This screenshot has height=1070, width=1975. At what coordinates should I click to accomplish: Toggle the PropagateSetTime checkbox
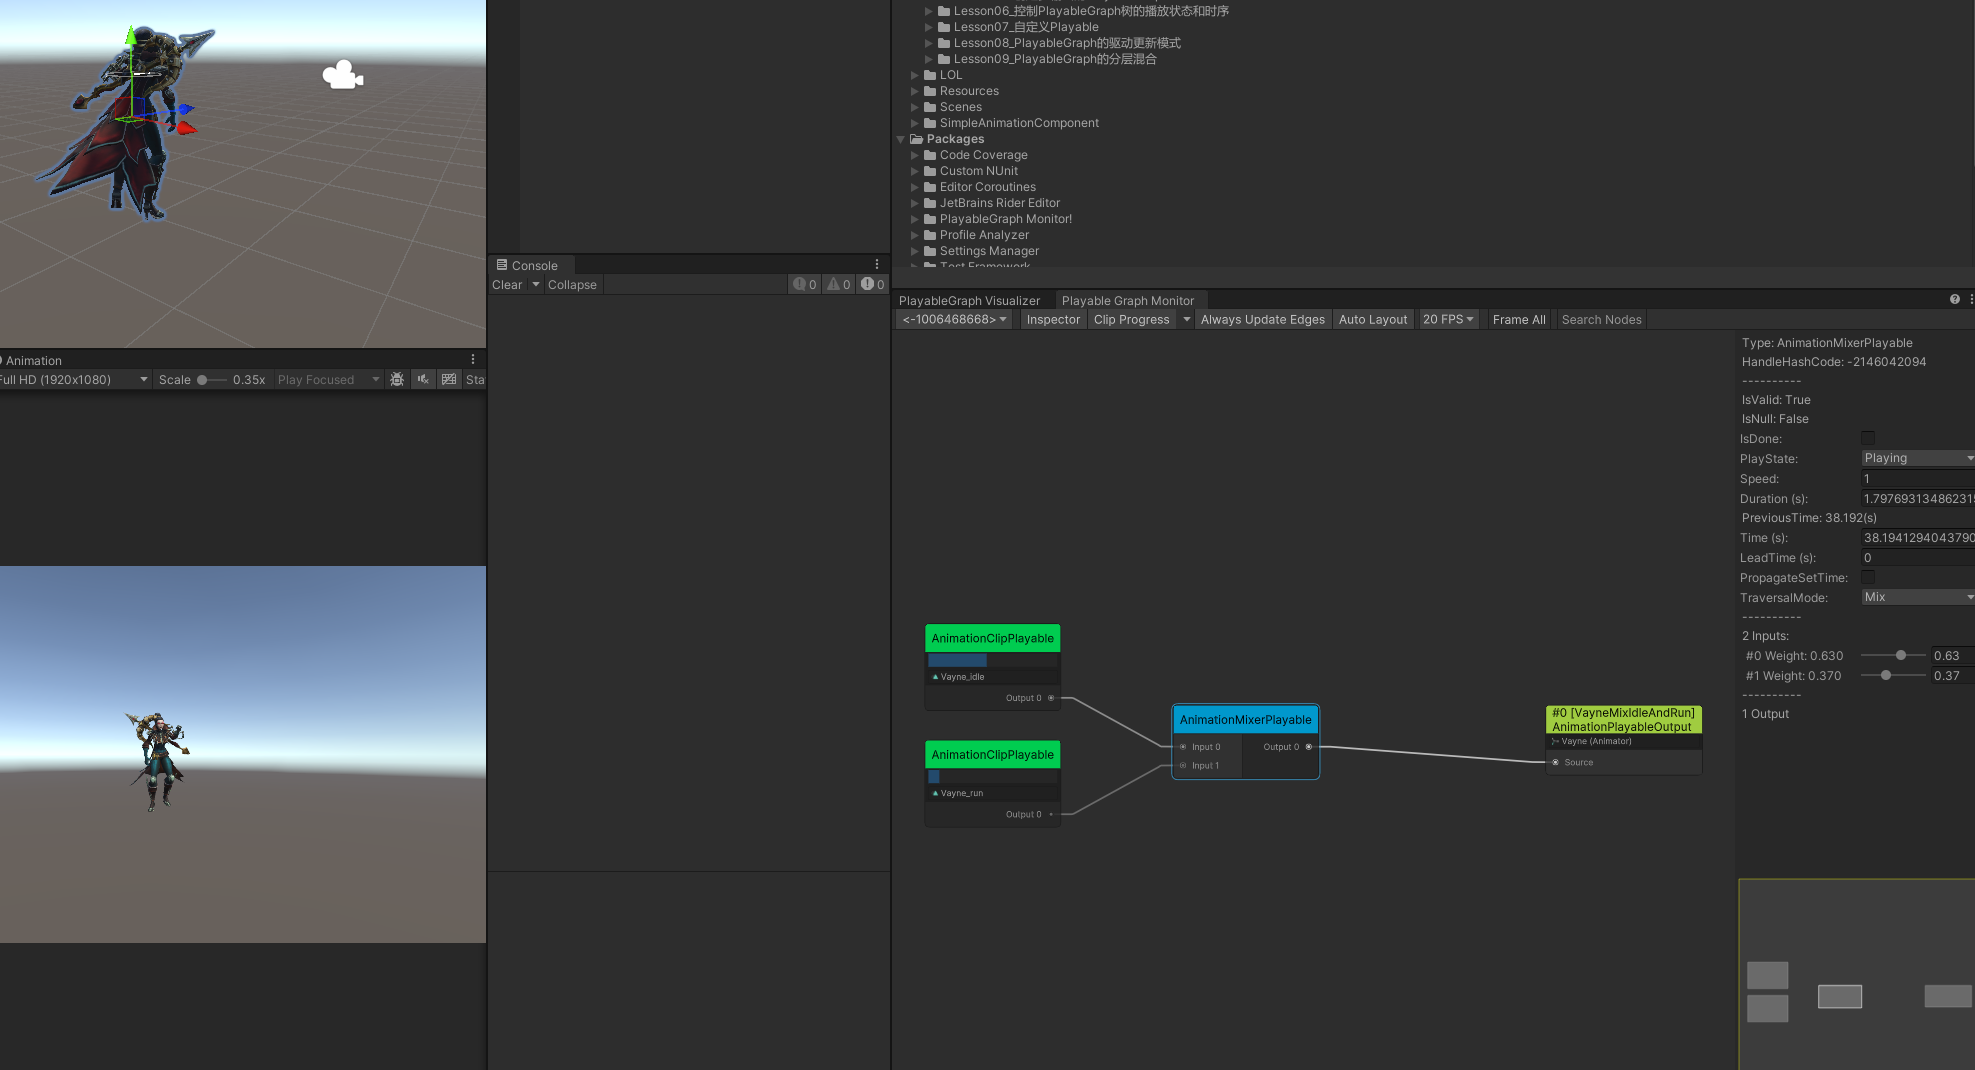point(1867,578)
